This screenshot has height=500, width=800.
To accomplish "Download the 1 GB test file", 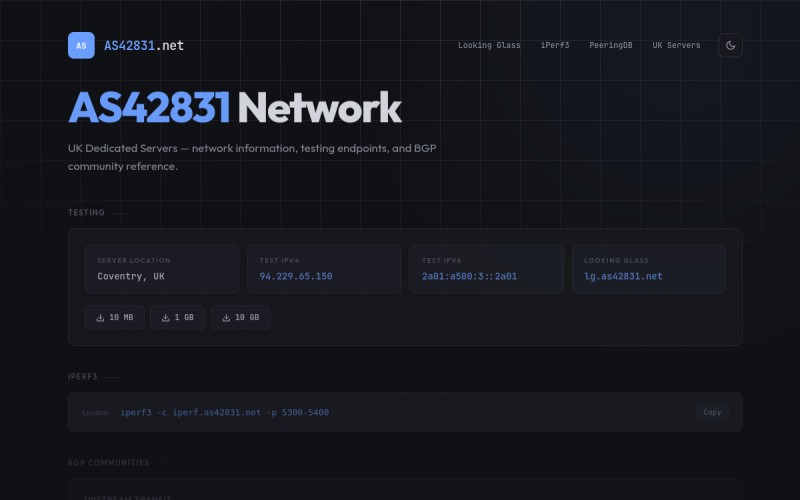I will tap(178, 317).
